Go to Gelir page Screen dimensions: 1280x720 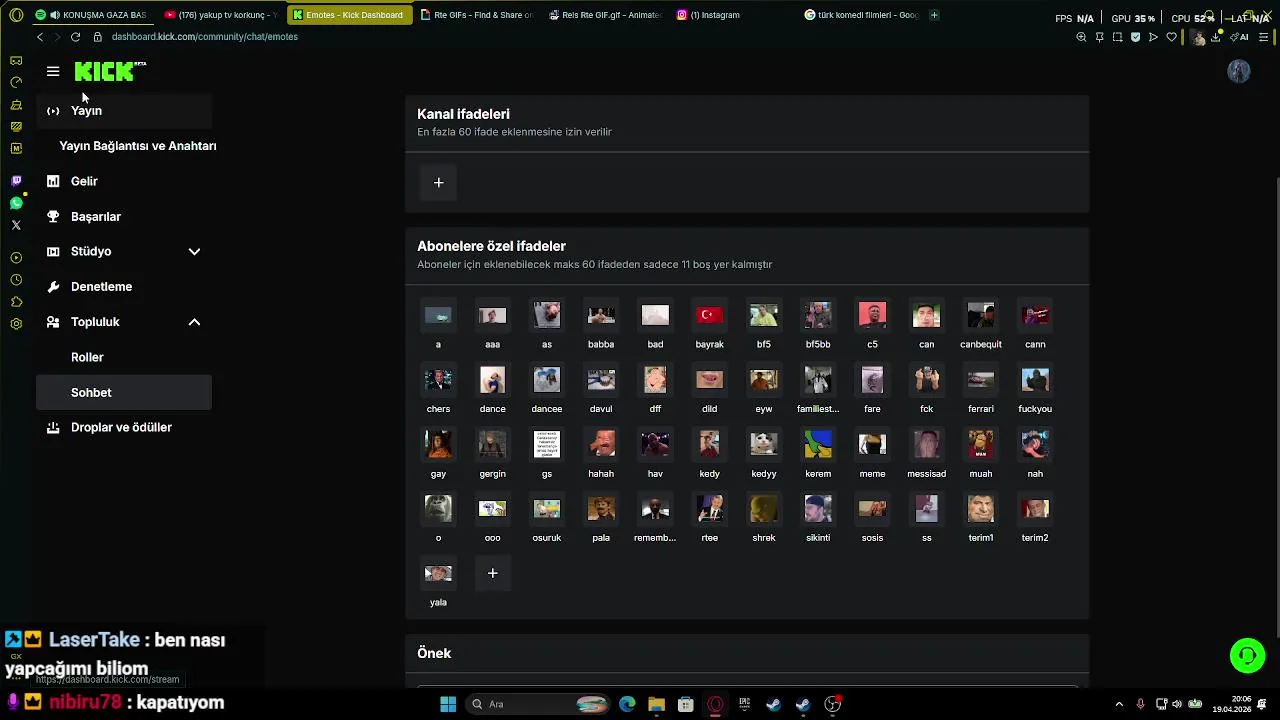click(x=123, y=181)
